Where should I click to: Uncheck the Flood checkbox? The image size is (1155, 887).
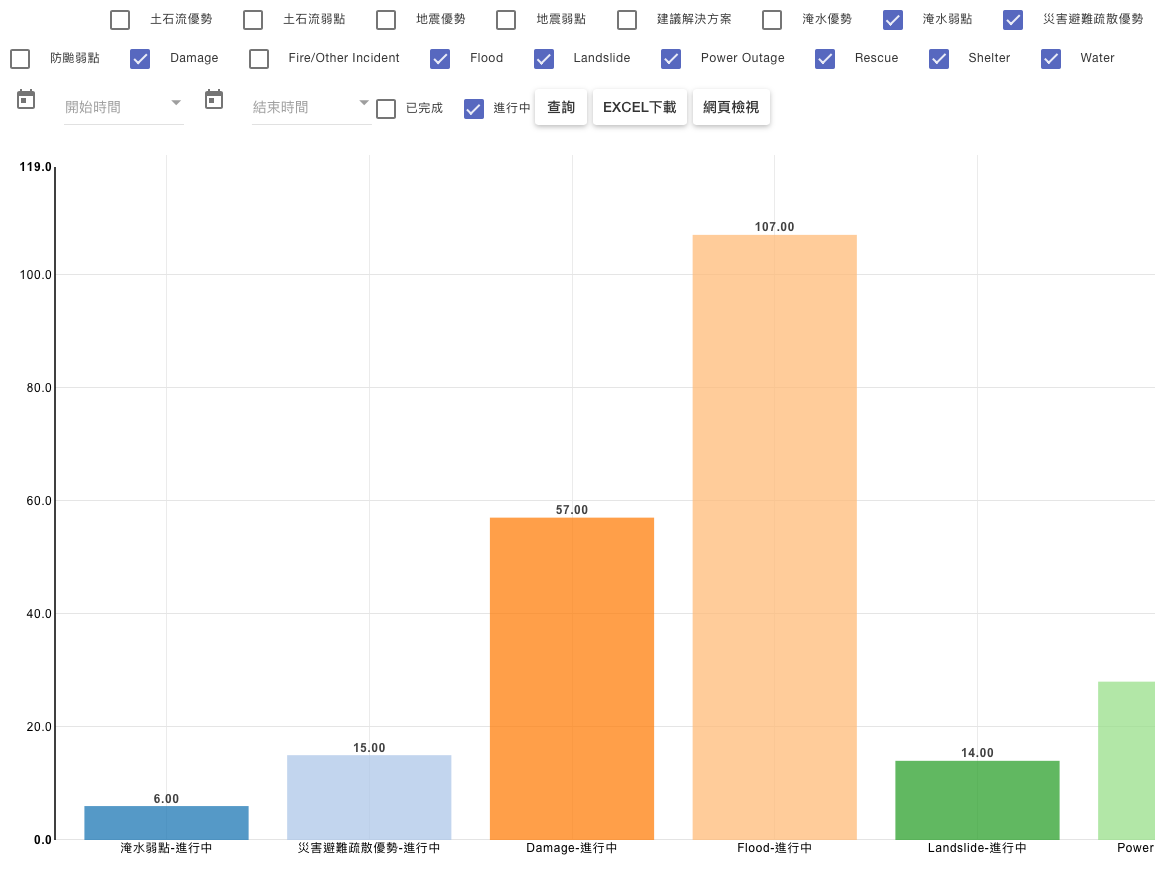click(440, 58)
